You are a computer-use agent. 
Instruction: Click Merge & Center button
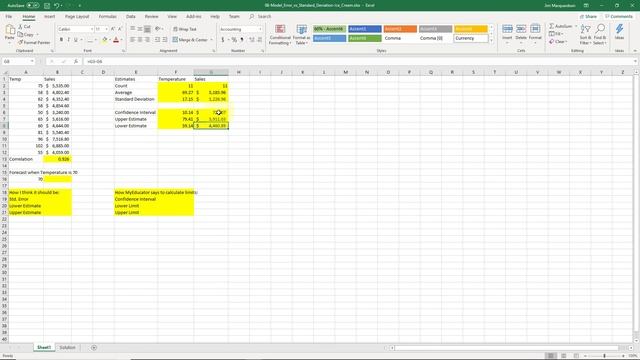tap(190, 40)
